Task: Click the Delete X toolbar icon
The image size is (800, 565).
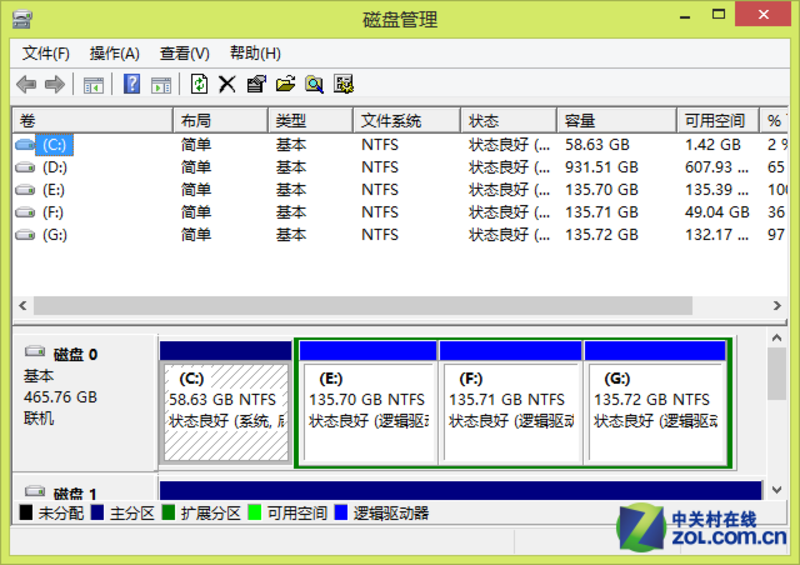Action: pyautogui.click(x=227, y=84)
